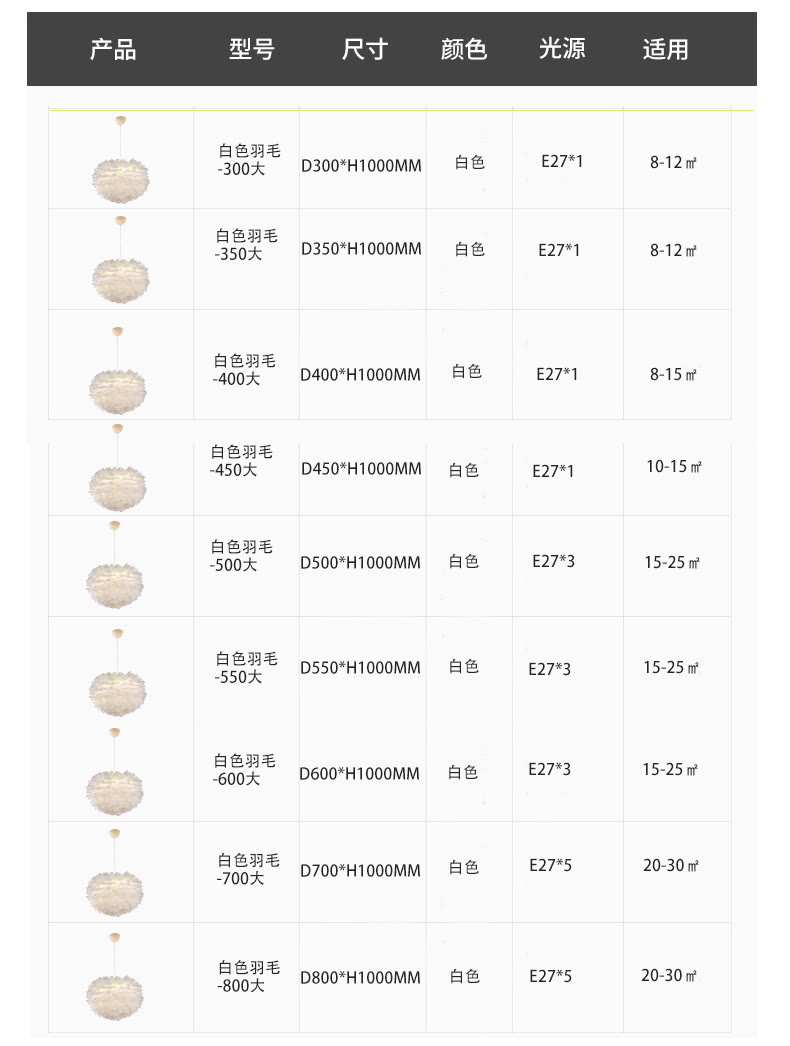Click the 700 size feather lamp picture
Viewport: 790px width, 1046px height.
pyautogui.click(x=115, y=873)
